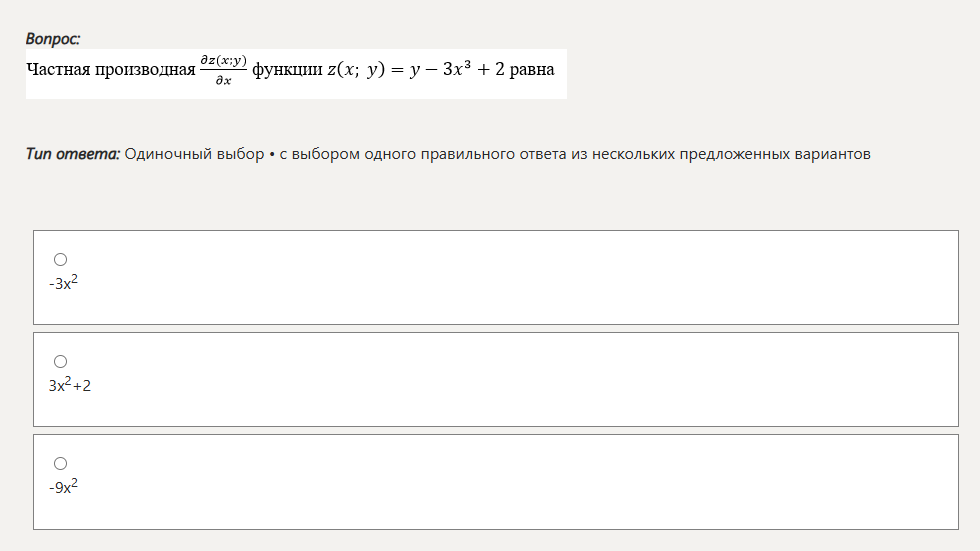This screenshot has width=980, height=551.
Task: Choose the 3x²+2 radio button
Action: click(61, 361)
